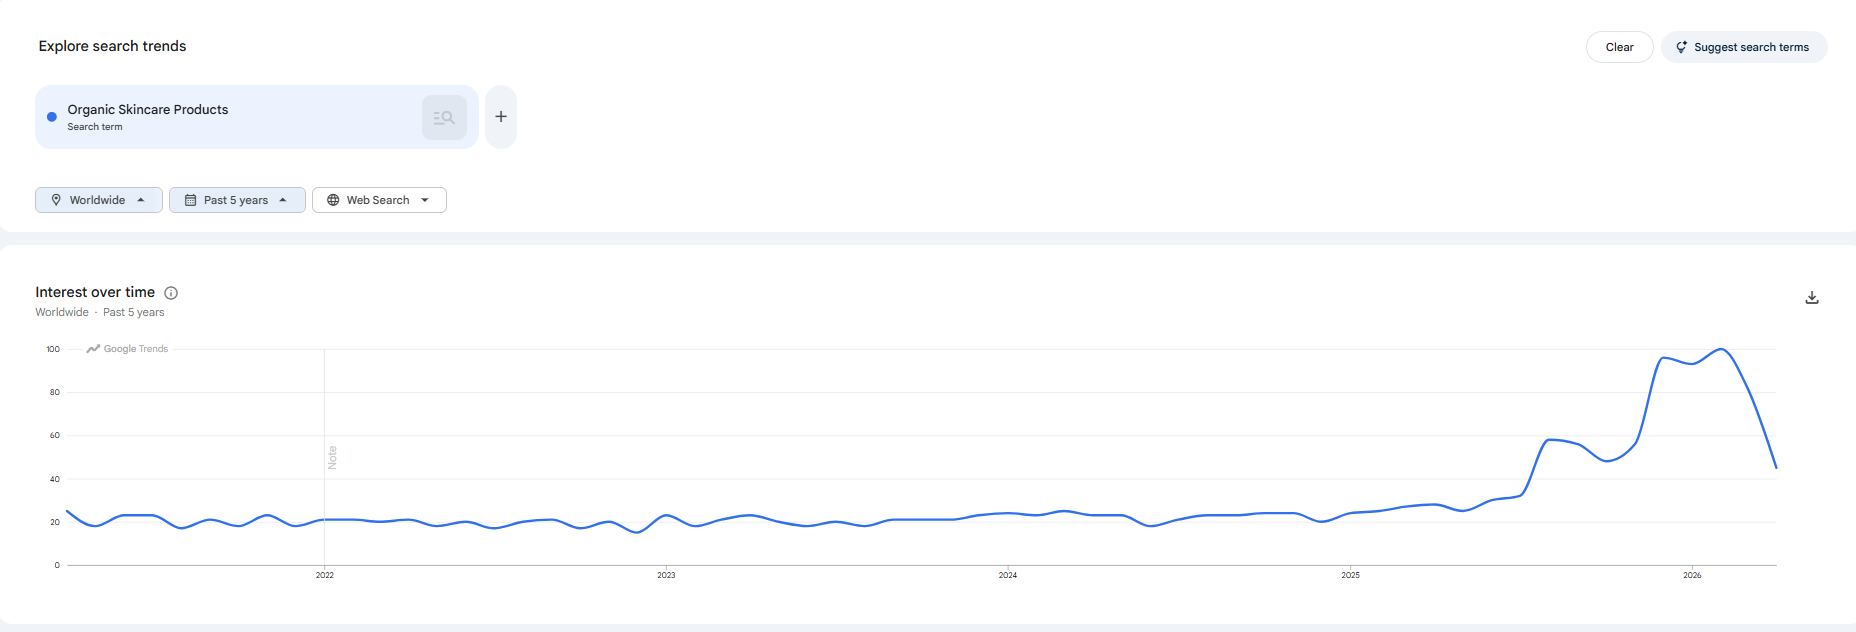The height and width of the screenshot is (632, 1856).
Task: Click the peak of the trend line near 2026
Action: (1721, 349)
